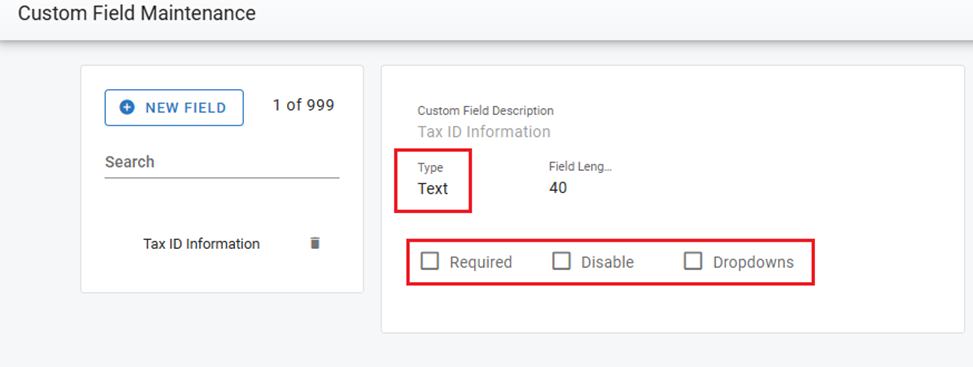Focus the Search input field
Viewport: 973px width, 367px height.
[x=222, y=163]
